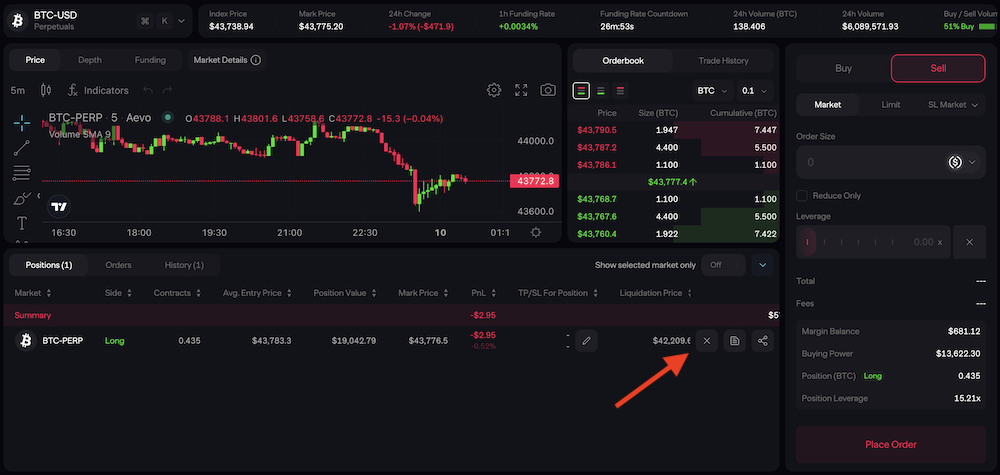Open the BTC-PERP position details document icon
Viewport: 1000px width, 475px height.
coord(735,341)
